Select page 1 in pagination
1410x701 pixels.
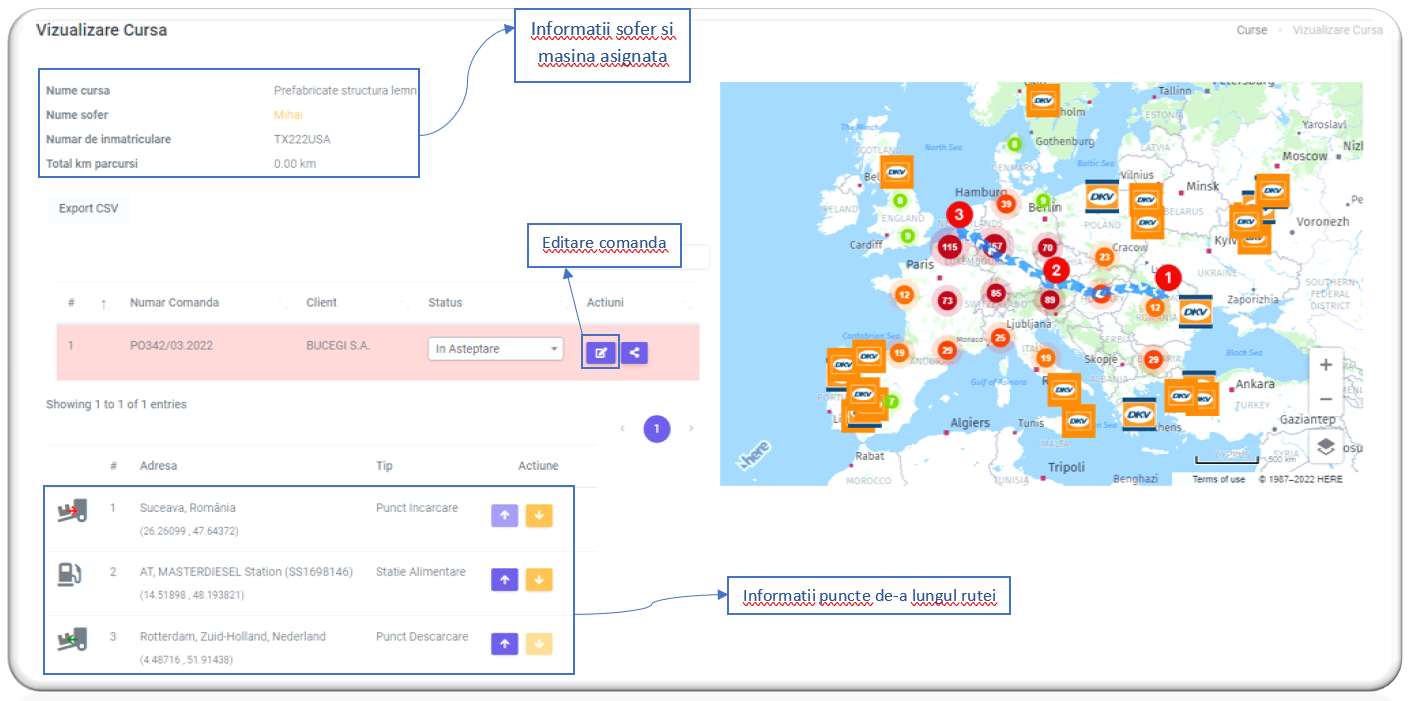pos(657,429)
